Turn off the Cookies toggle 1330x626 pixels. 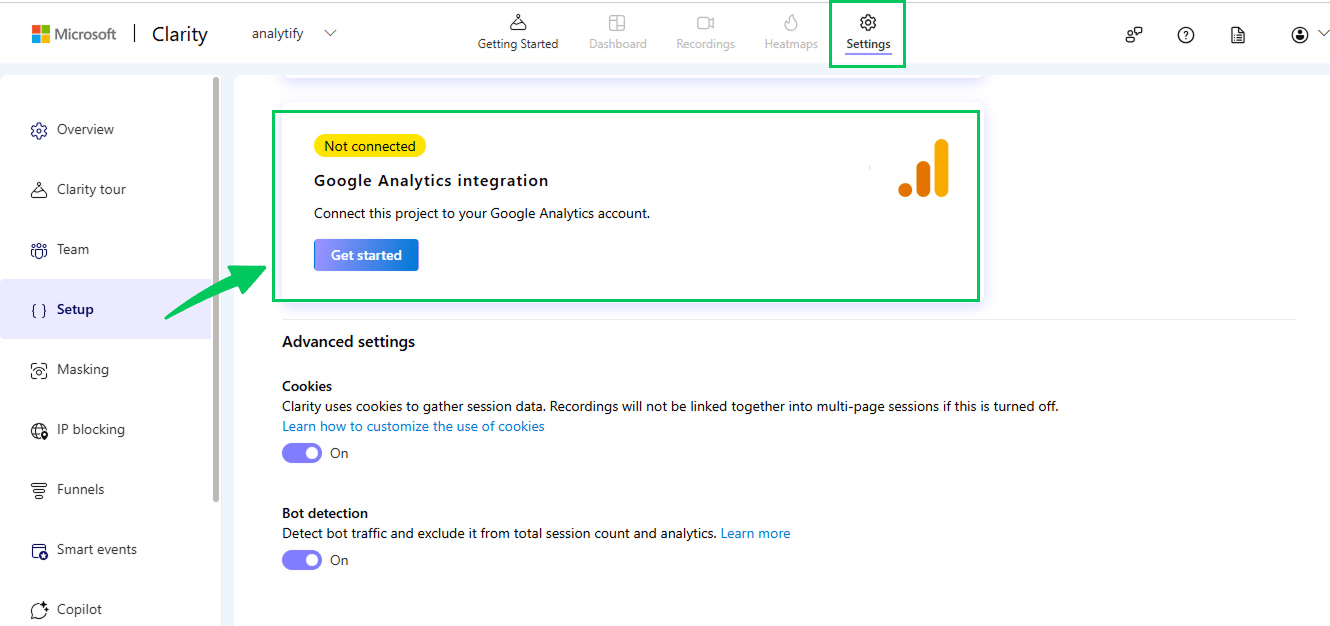[302, 453]
